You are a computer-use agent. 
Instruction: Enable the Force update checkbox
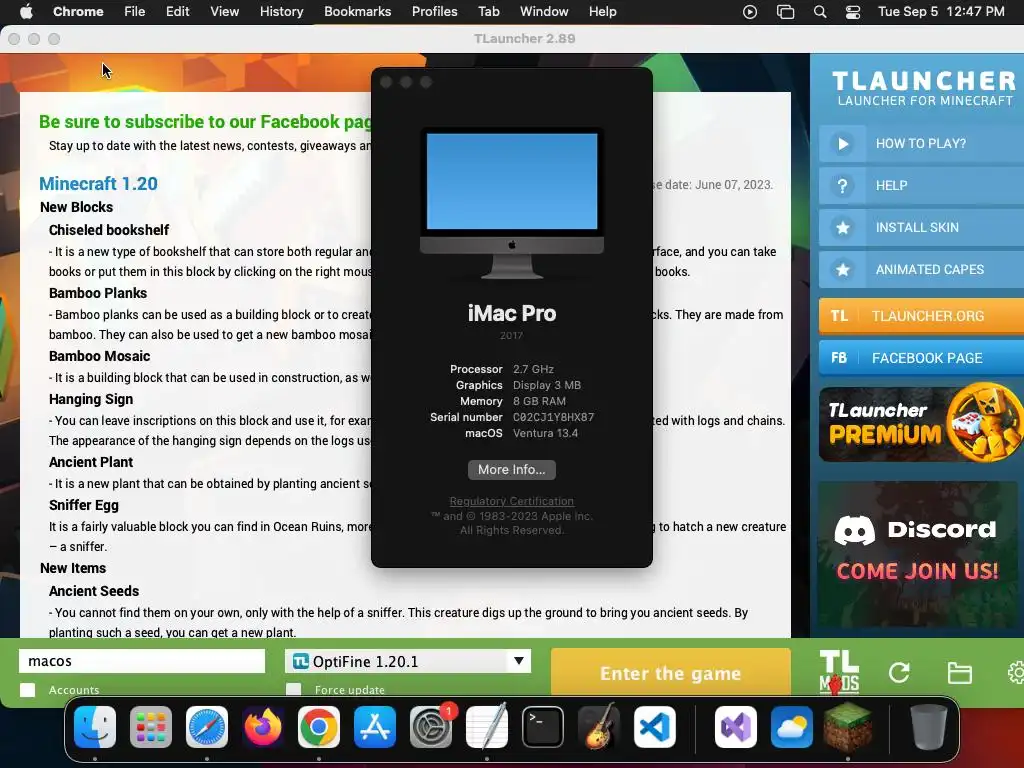(294, 690)
